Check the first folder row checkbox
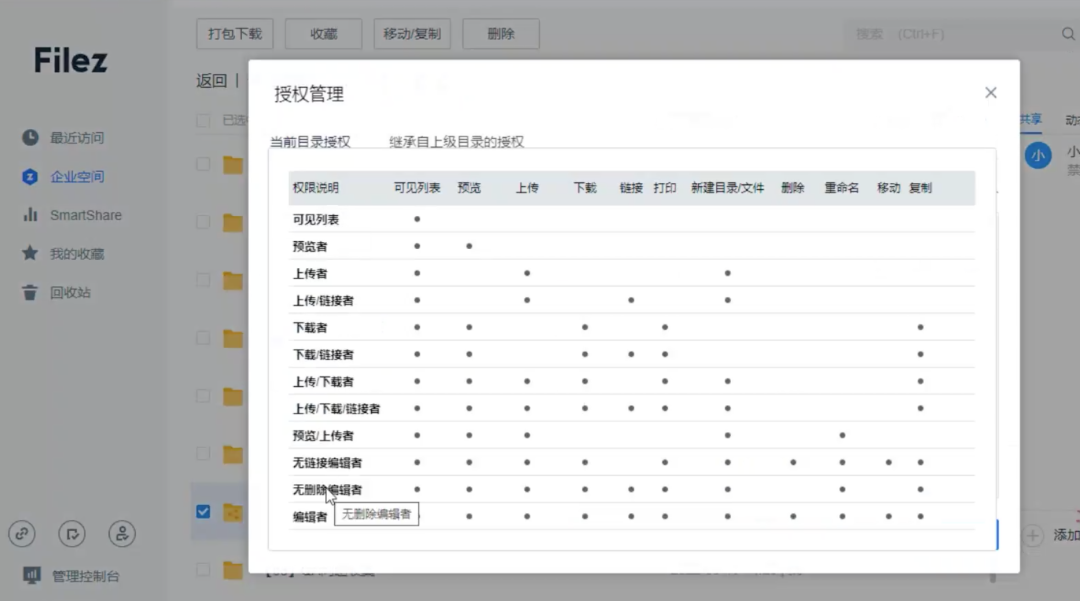Viewport: 1080px width, 601px height. [x=203, y=164]
